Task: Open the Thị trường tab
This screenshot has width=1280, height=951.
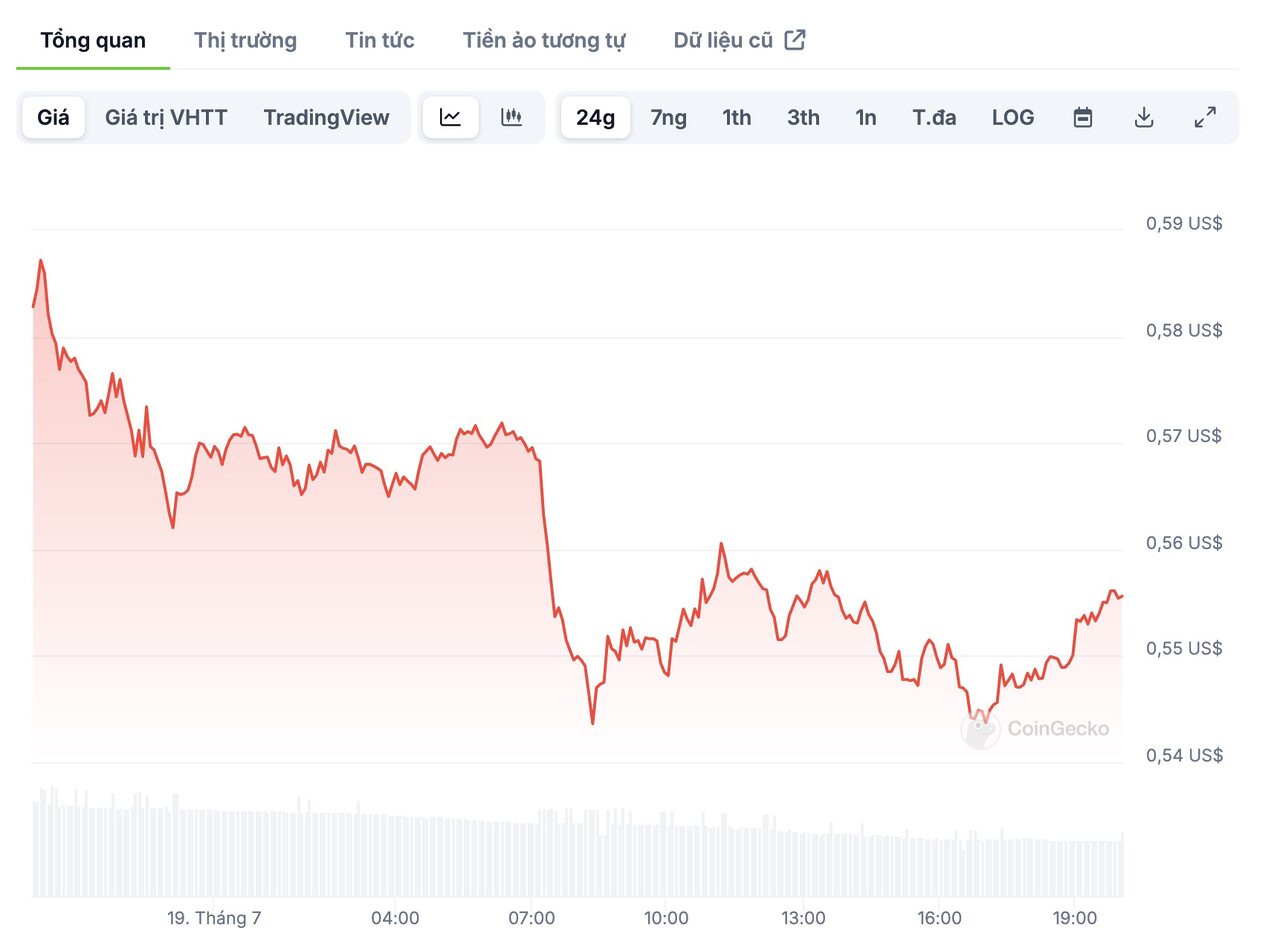Action: [x=245, y=41]
